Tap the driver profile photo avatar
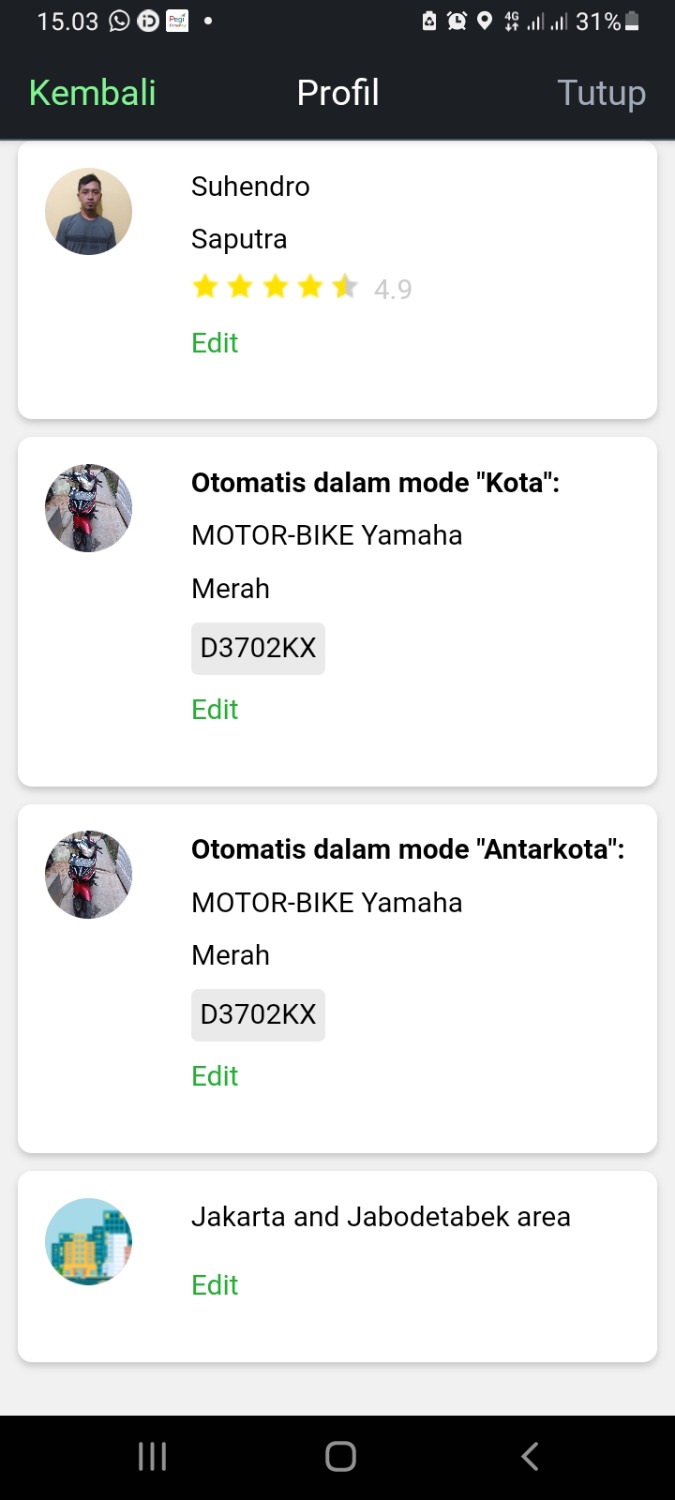The width and height of the screenshot is (675, 1500). click(x=89, y=211)
